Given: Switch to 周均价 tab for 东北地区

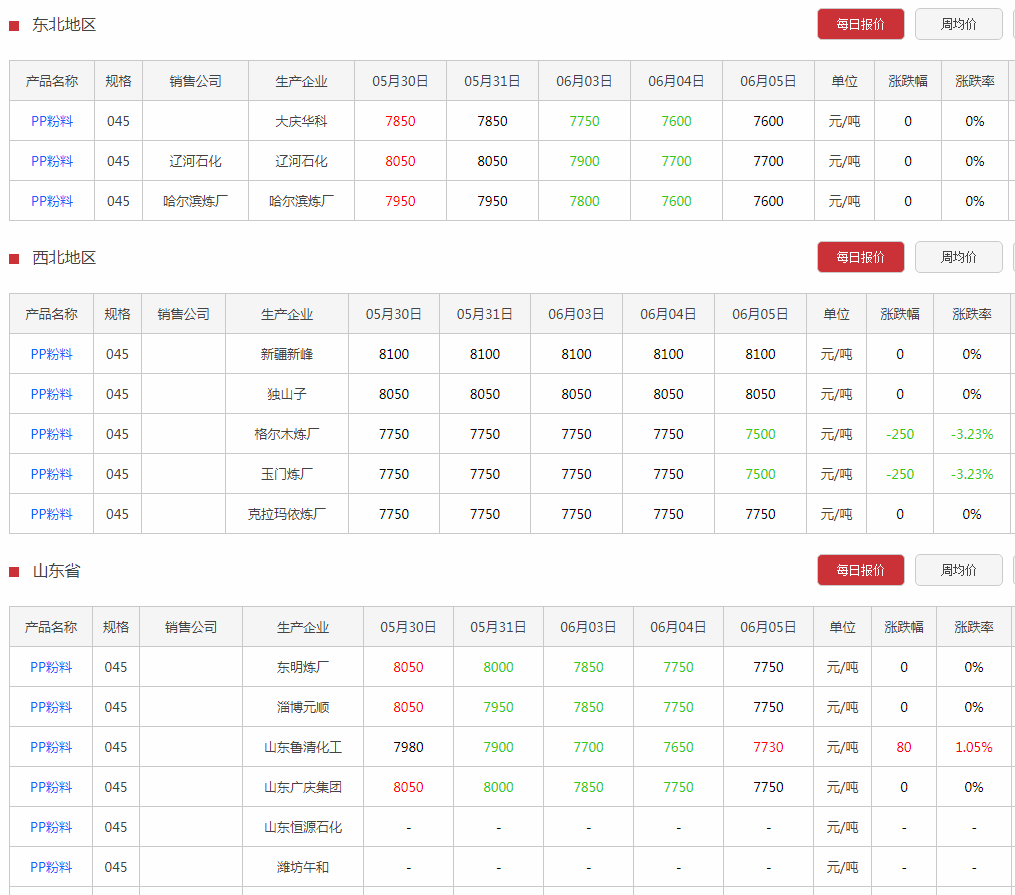Looking at the screenshot, I should tap(958, 24).
